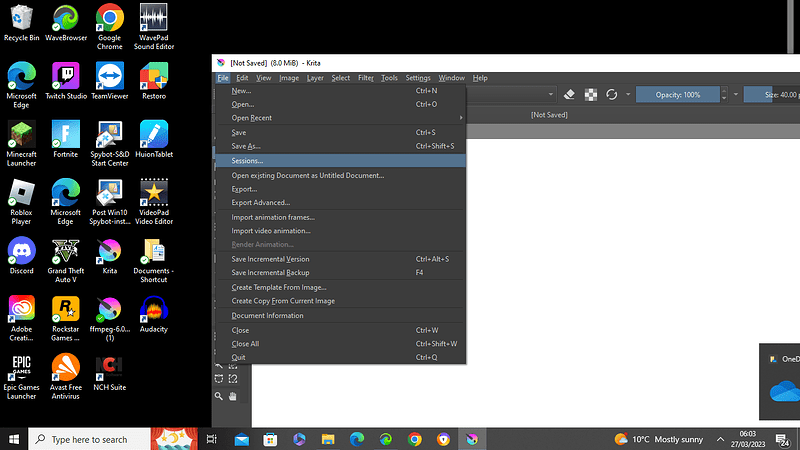Select the Google Chrome desktop shortcut
Screen dimensions: 800x450
pos(110,27)
